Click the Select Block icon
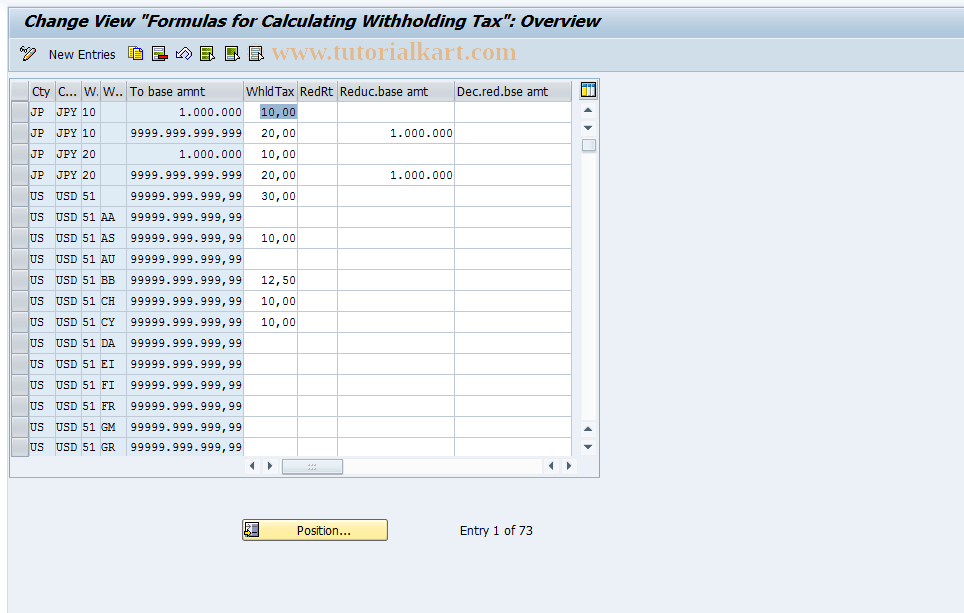This screenshot has width=964, height=613. point(231,54)
